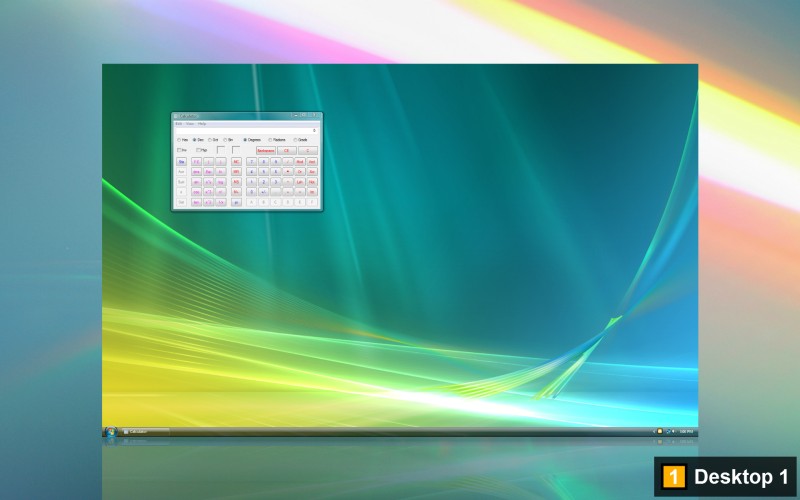The width and height of the screenshot is (800, 500).
Task: Tick the Hyp checkbox
Action: tap(202, 150)
